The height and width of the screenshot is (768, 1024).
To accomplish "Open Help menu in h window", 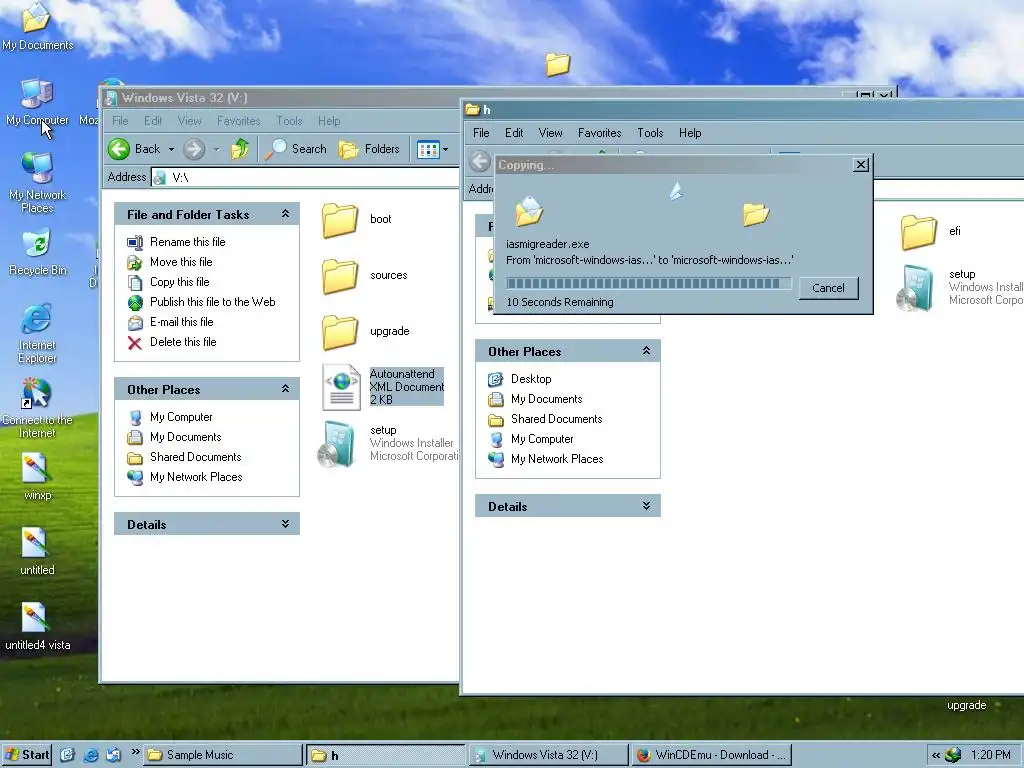I will (690, 133).
